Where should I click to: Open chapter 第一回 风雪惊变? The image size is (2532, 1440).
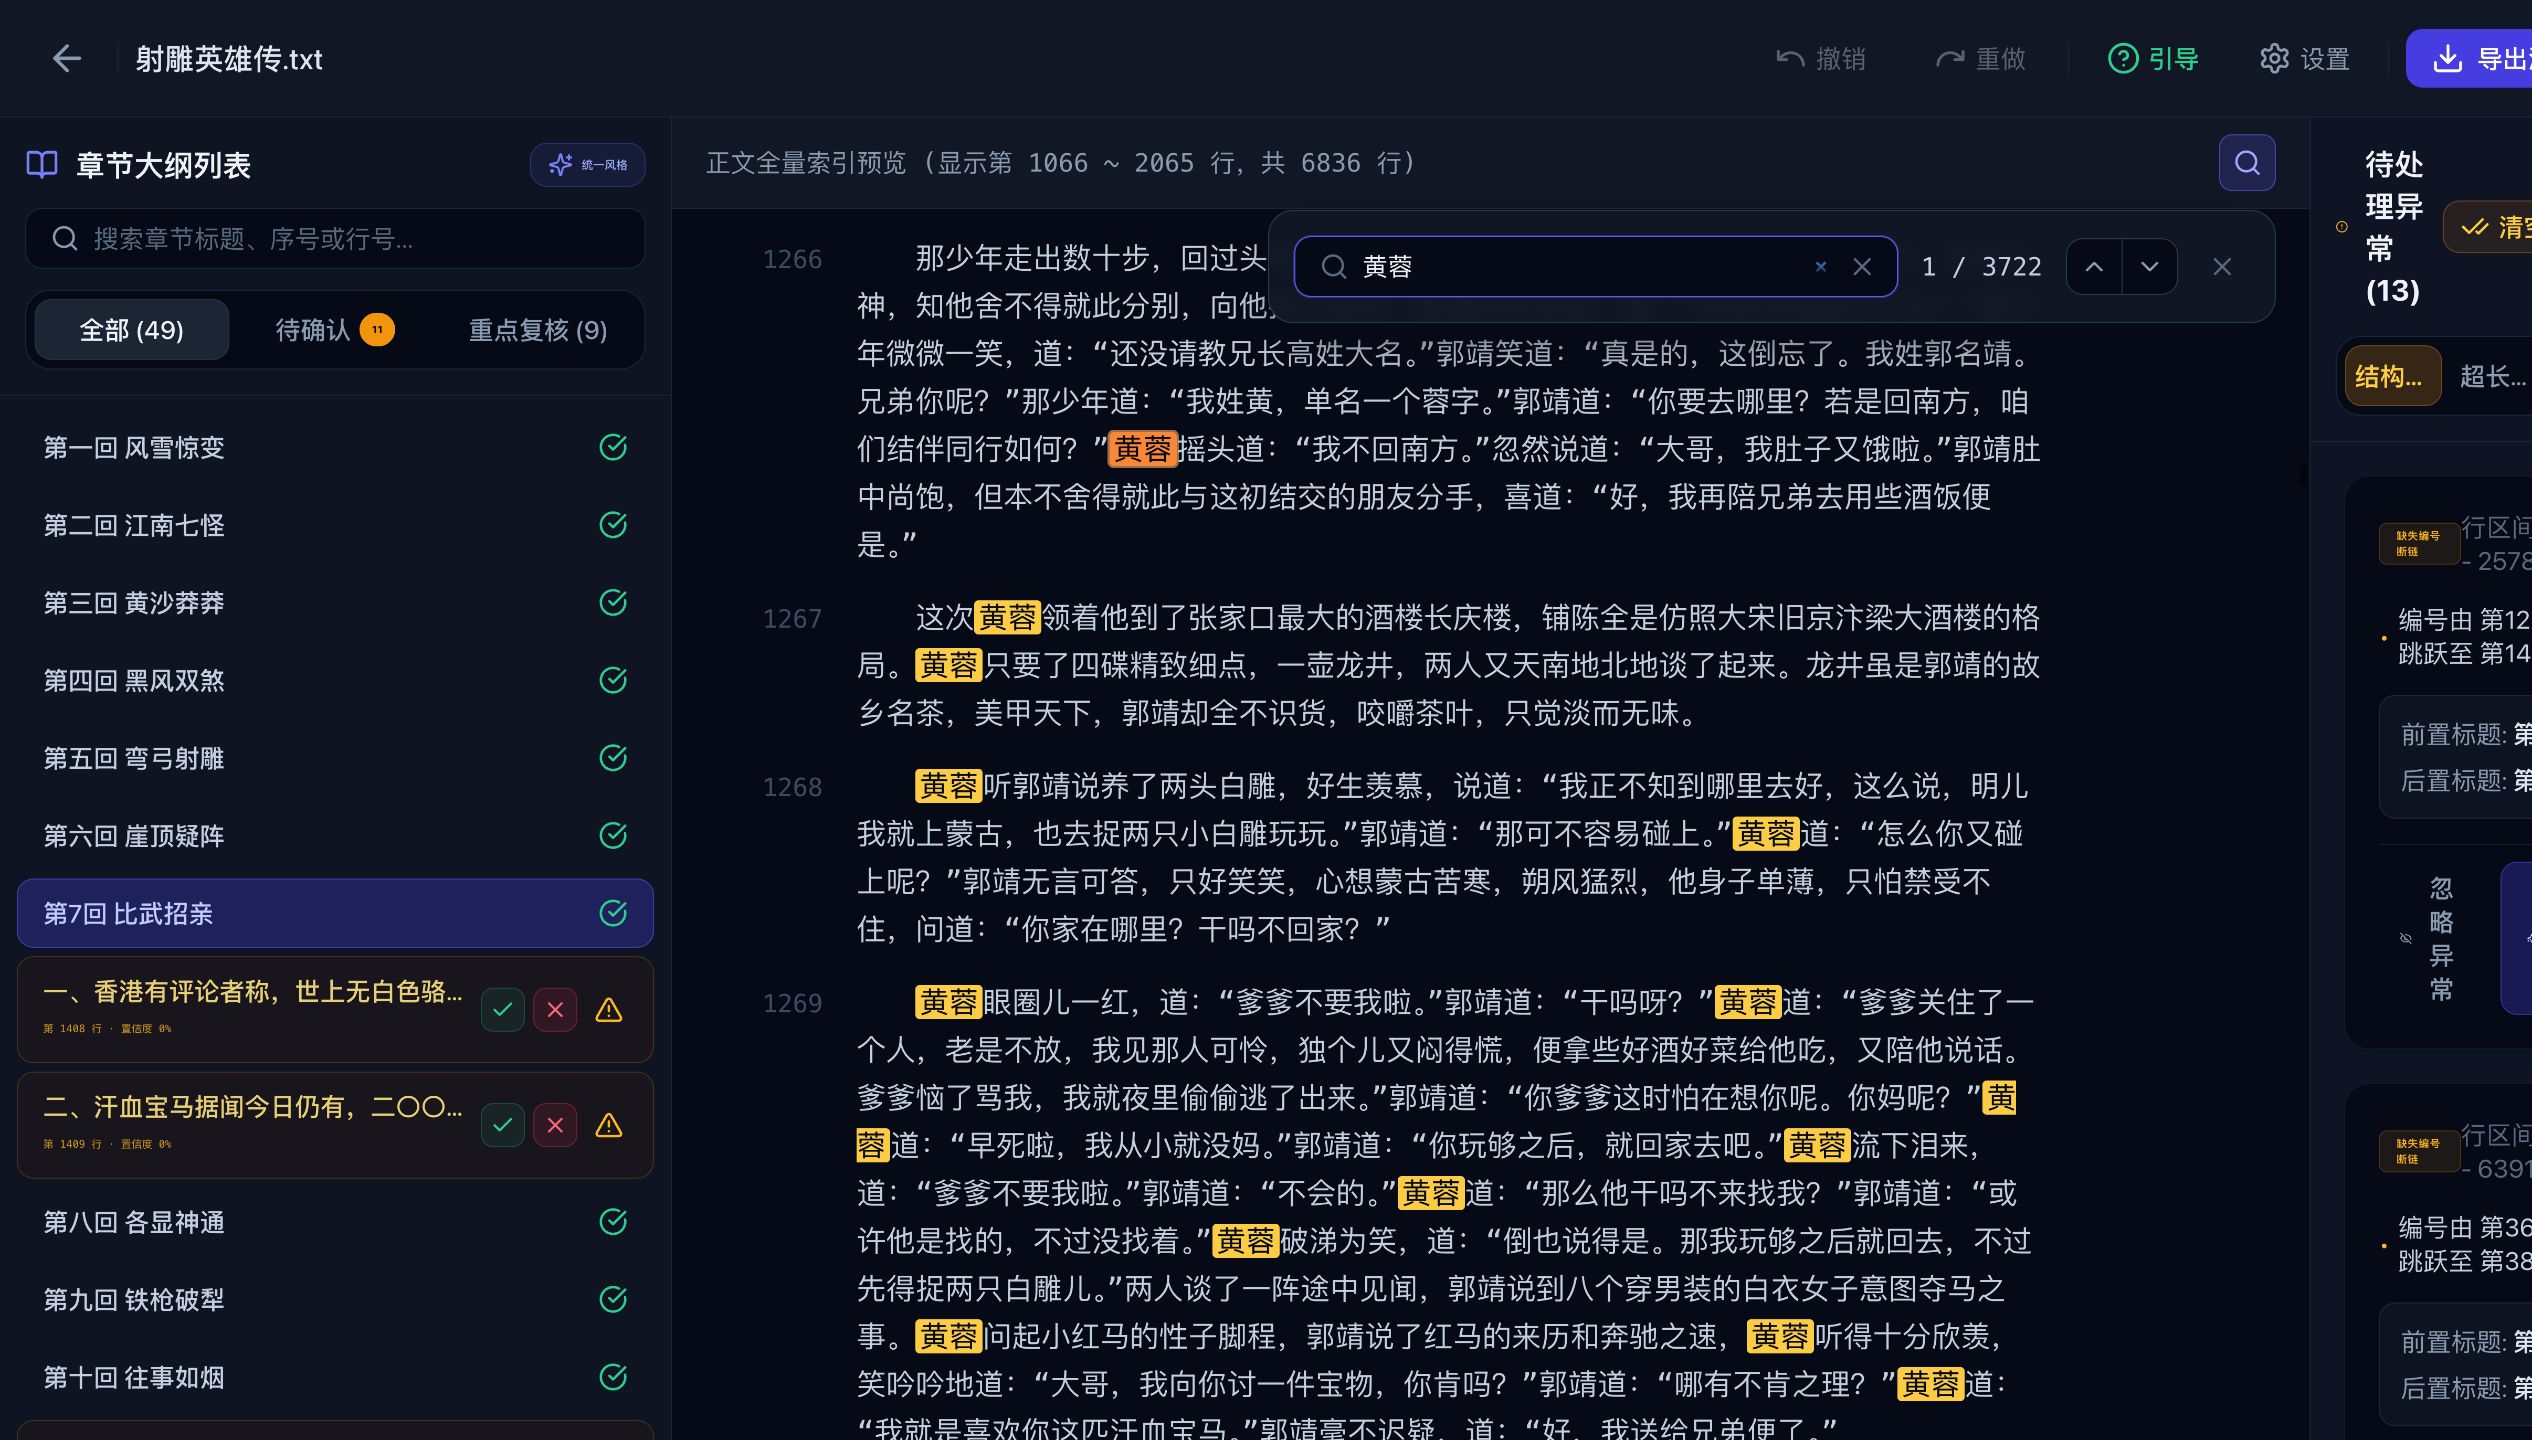click(335, 447)
